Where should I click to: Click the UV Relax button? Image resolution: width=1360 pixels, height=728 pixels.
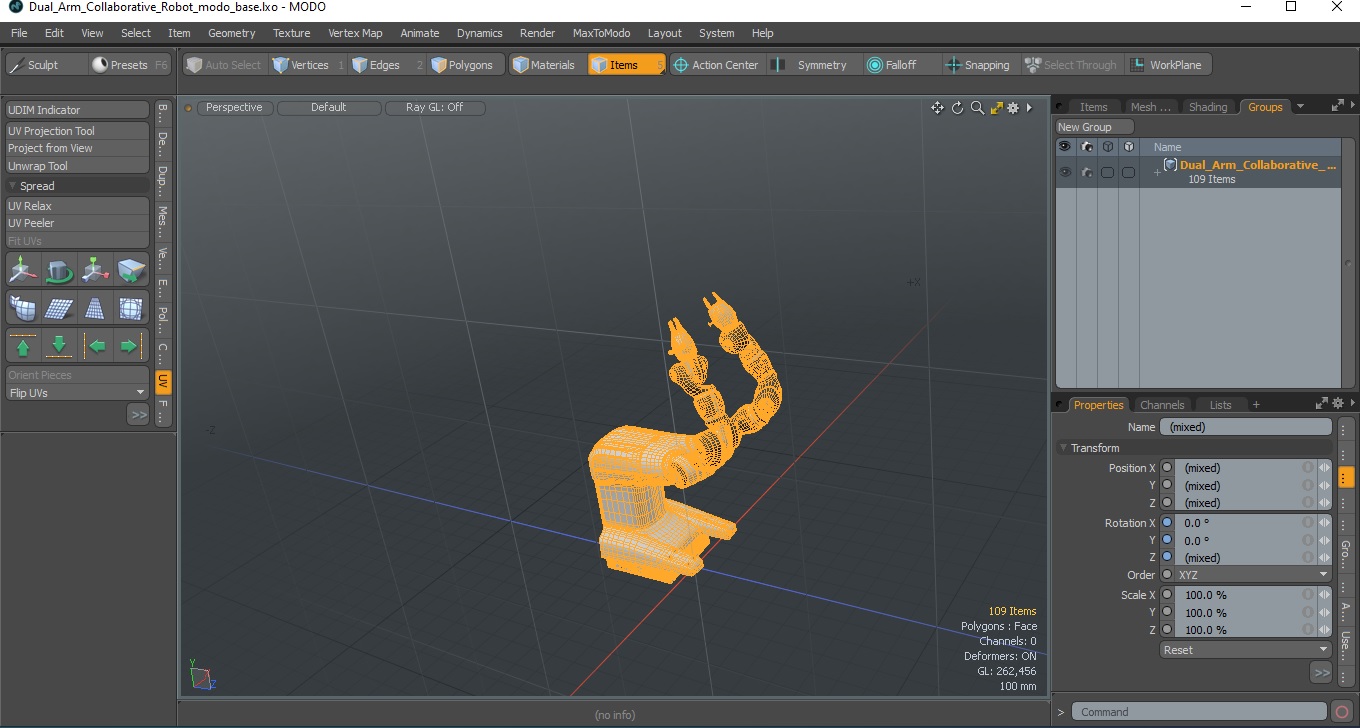pyautogui.click(x=77, y=206)
